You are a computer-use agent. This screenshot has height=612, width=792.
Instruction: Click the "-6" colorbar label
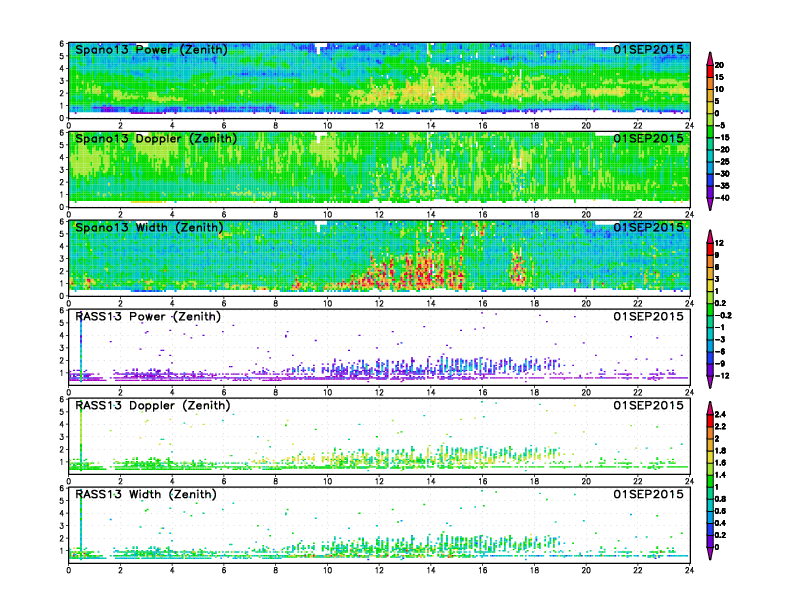pyautogui.click(x=720, y=351)
